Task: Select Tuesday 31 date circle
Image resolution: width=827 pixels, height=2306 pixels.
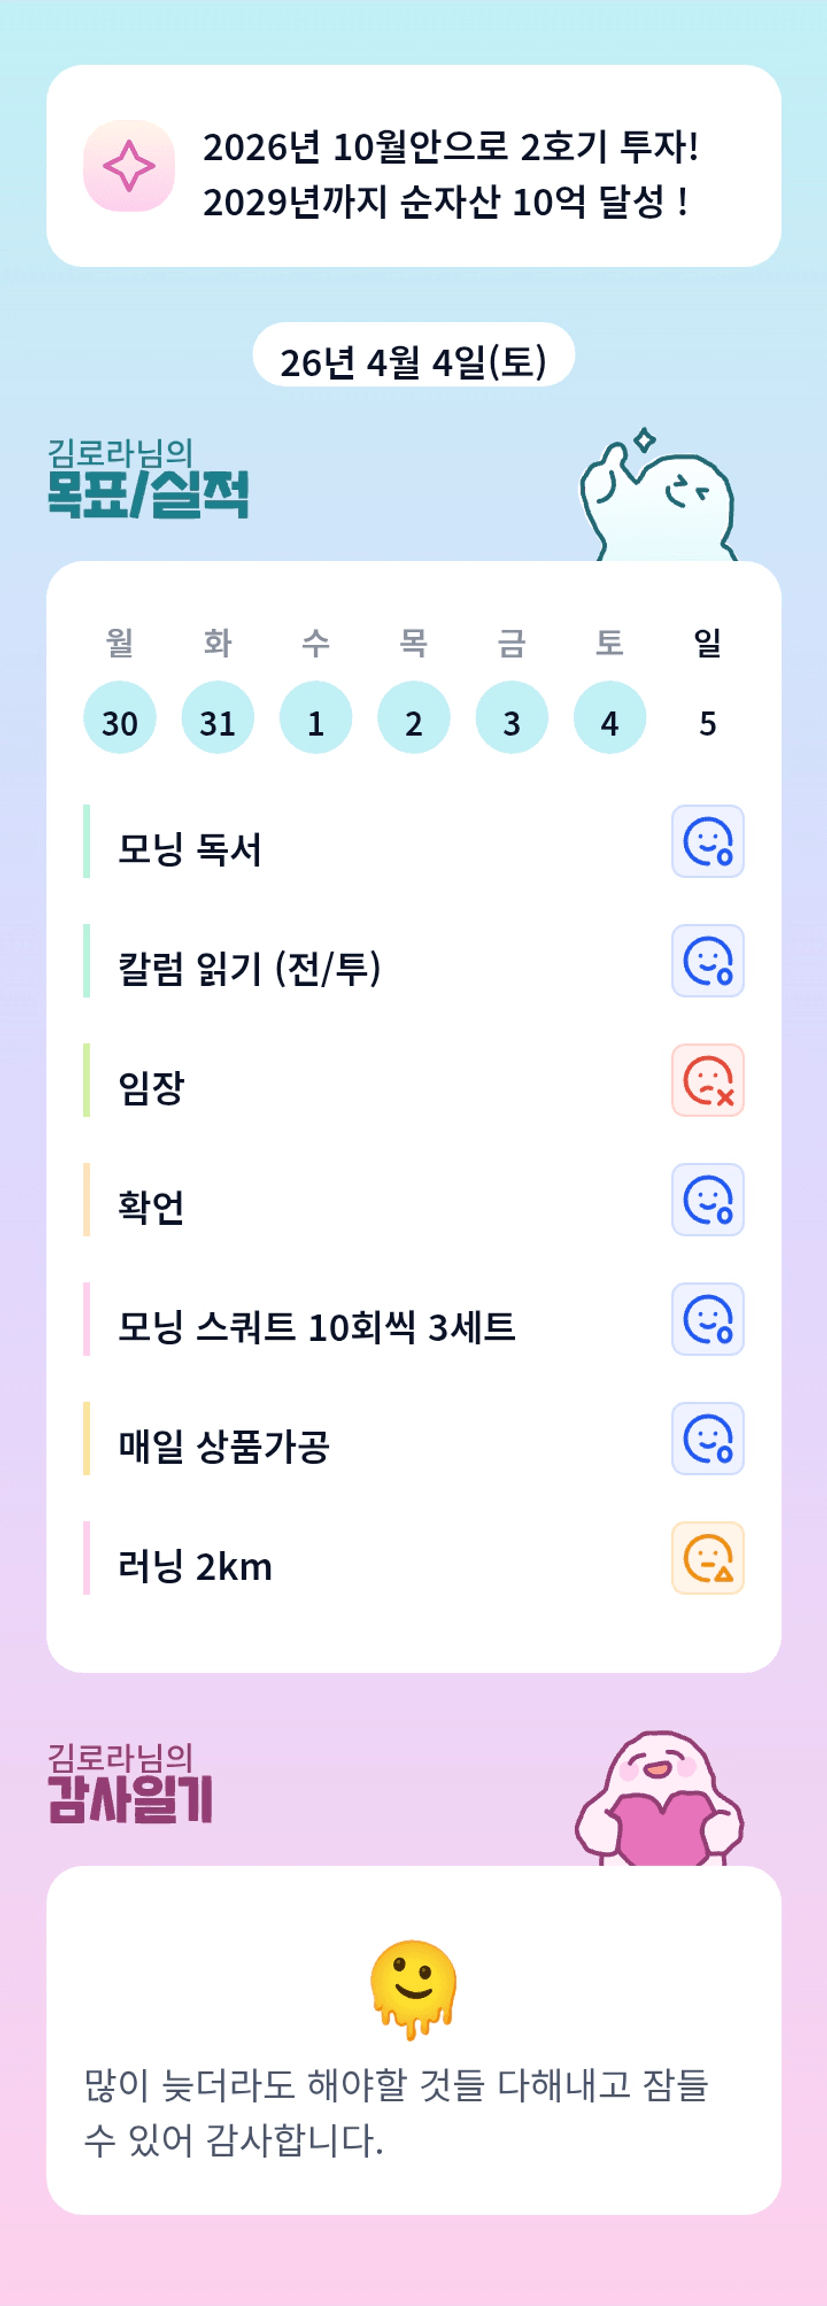Action: [218, 718]
